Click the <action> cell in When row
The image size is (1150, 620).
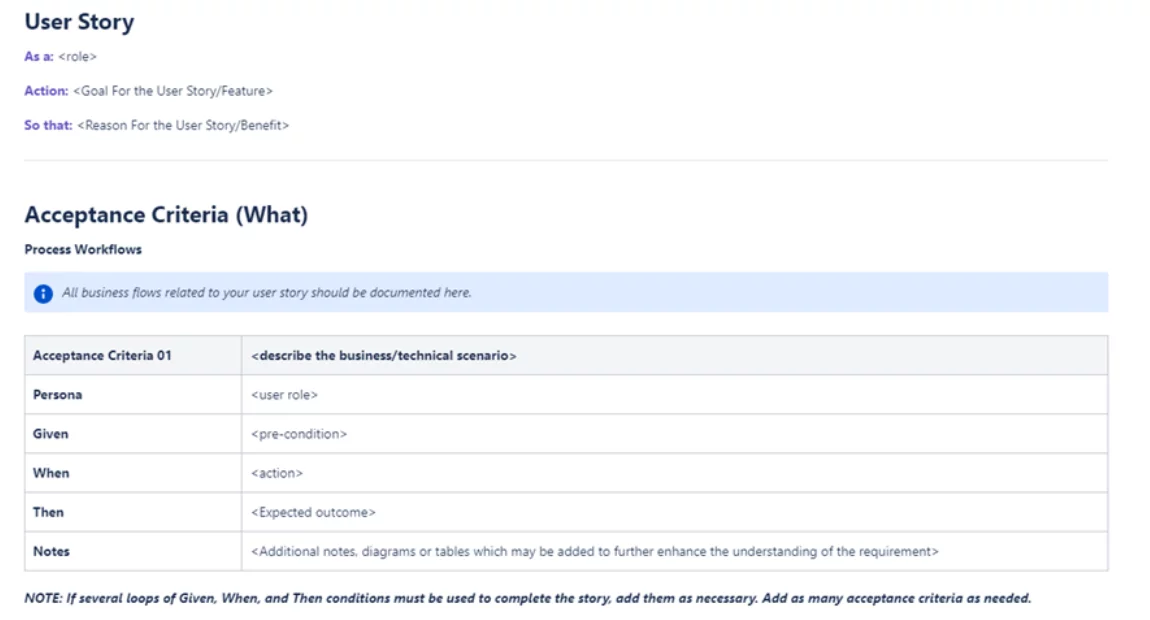277,473
